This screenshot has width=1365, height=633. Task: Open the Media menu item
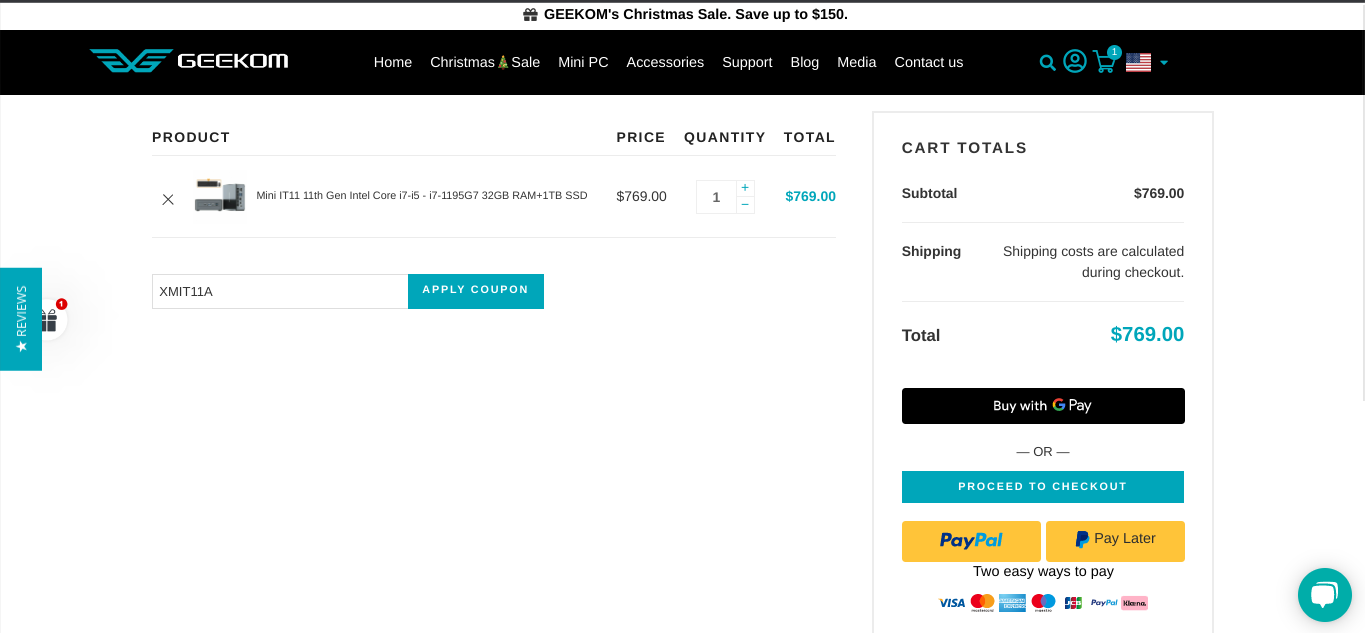tap(857, 62)
